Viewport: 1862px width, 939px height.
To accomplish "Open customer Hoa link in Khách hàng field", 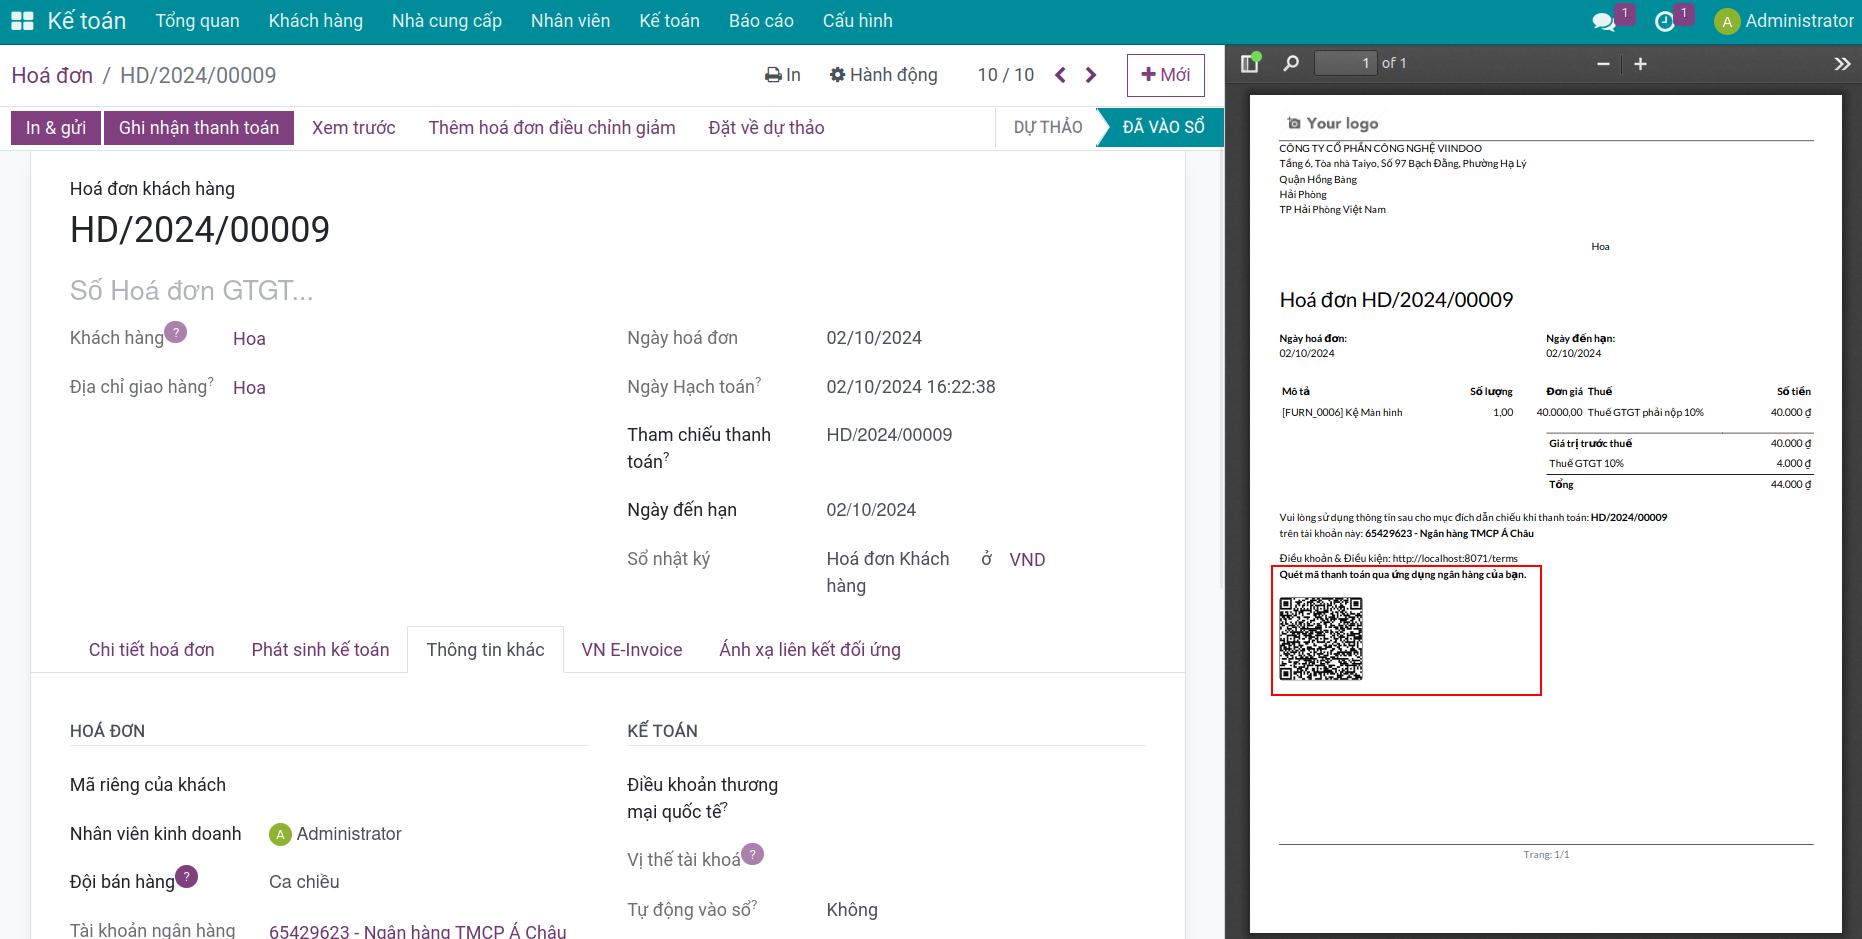I will (249, 339).
